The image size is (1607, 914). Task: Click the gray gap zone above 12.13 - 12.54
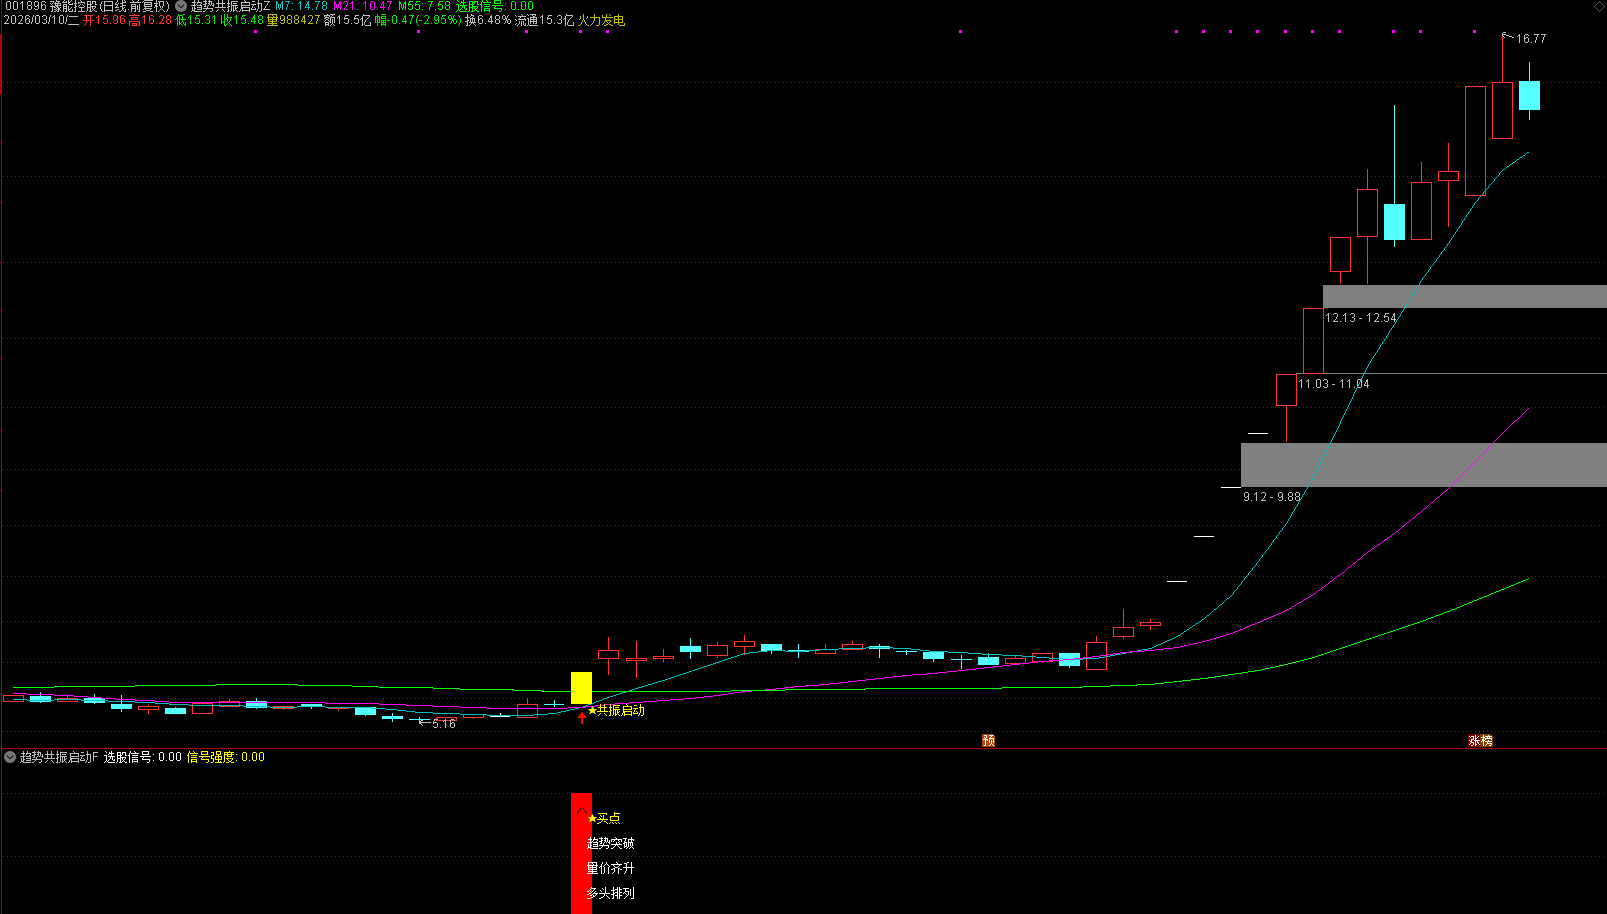click(x=1465, y=296)
